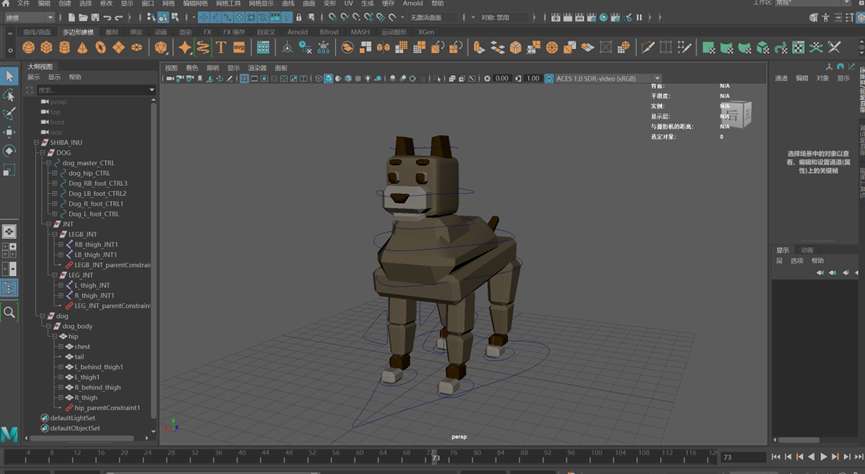Toggle the outliner layout button in toolbox
The image size is (865, 474).
coord(9,287)
